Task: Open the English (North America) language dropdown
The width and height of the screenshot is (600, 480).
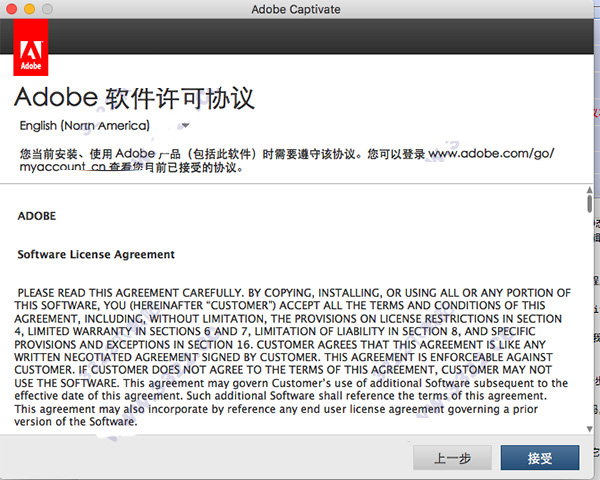Action: (104, 126)
